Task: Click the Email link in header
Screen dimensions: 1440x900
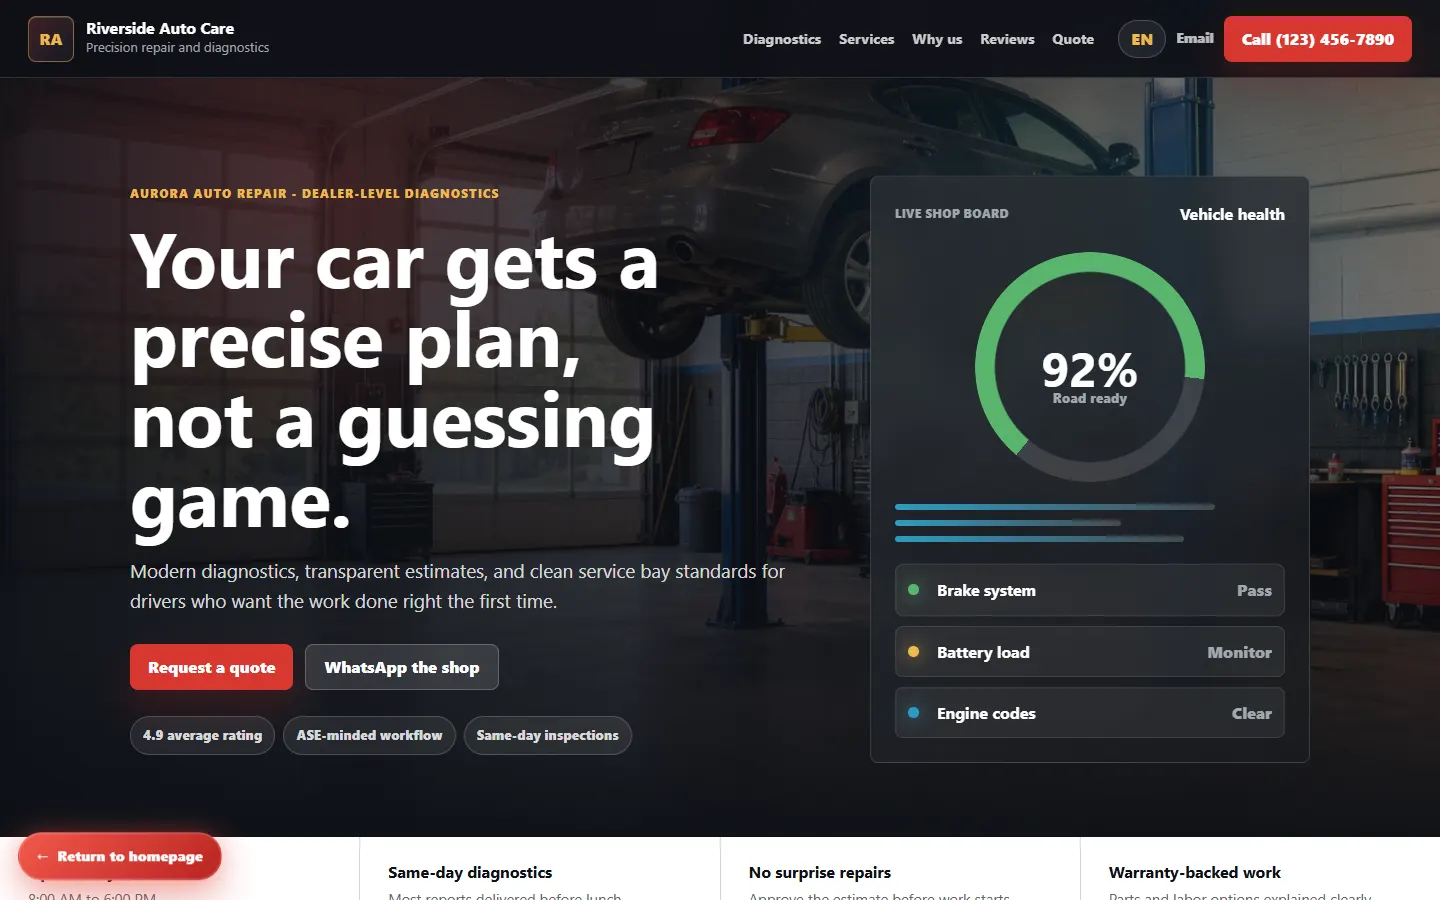Action: click(x=1195, y=38)
